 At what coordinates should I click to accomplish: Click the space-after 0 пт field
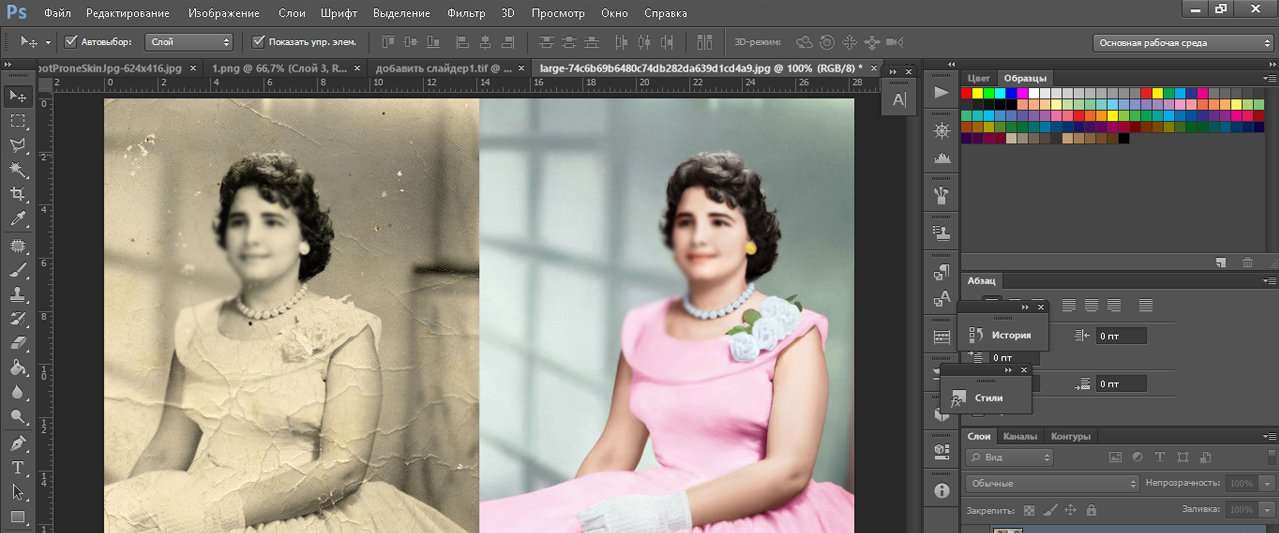click(x=1120, y=384)
